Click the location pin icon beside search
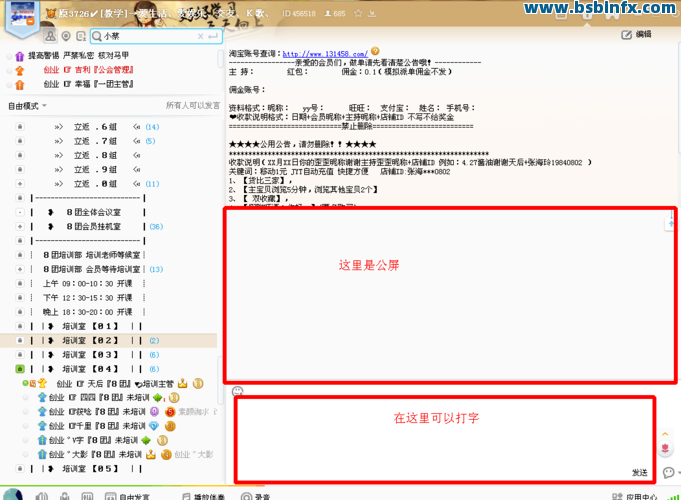The width and height of the screenshot is (681, 500). [x=66, y=36]
